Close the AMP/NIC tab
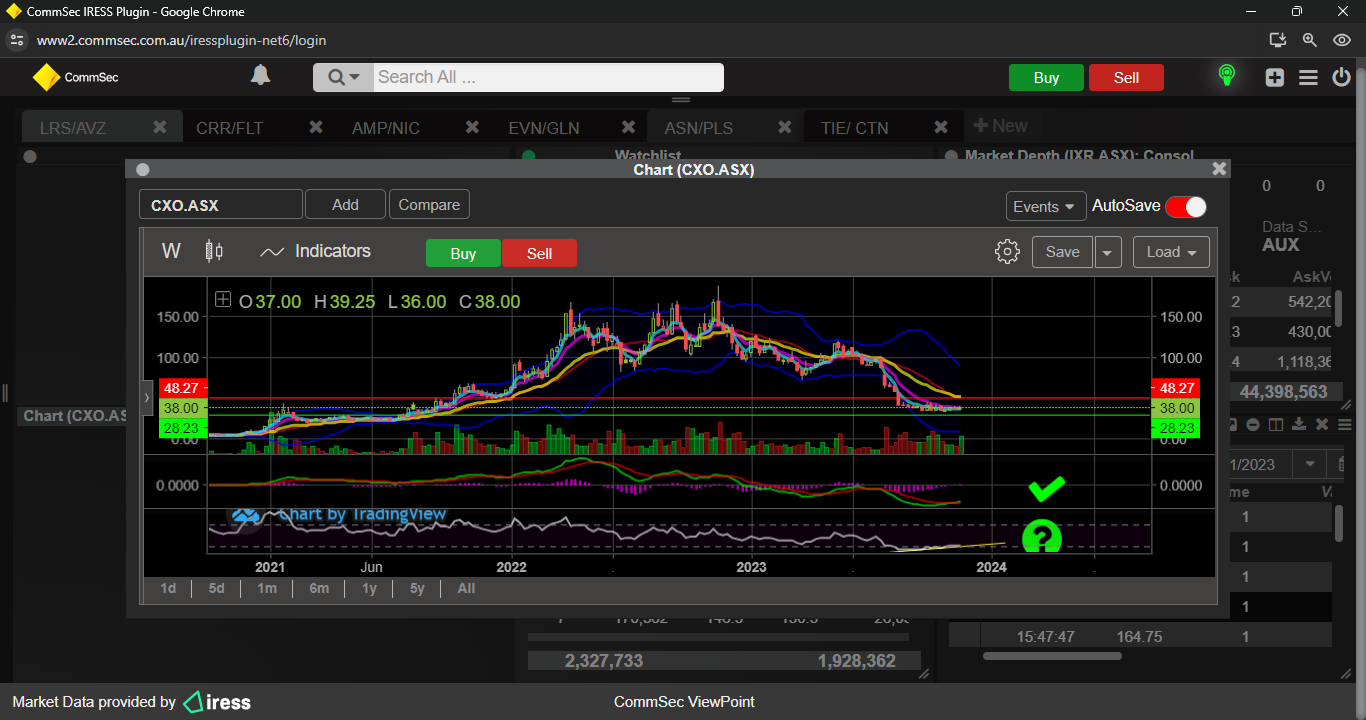This screenshot has height=720, width=1366. pyautogui.click(x=473, y=127)
